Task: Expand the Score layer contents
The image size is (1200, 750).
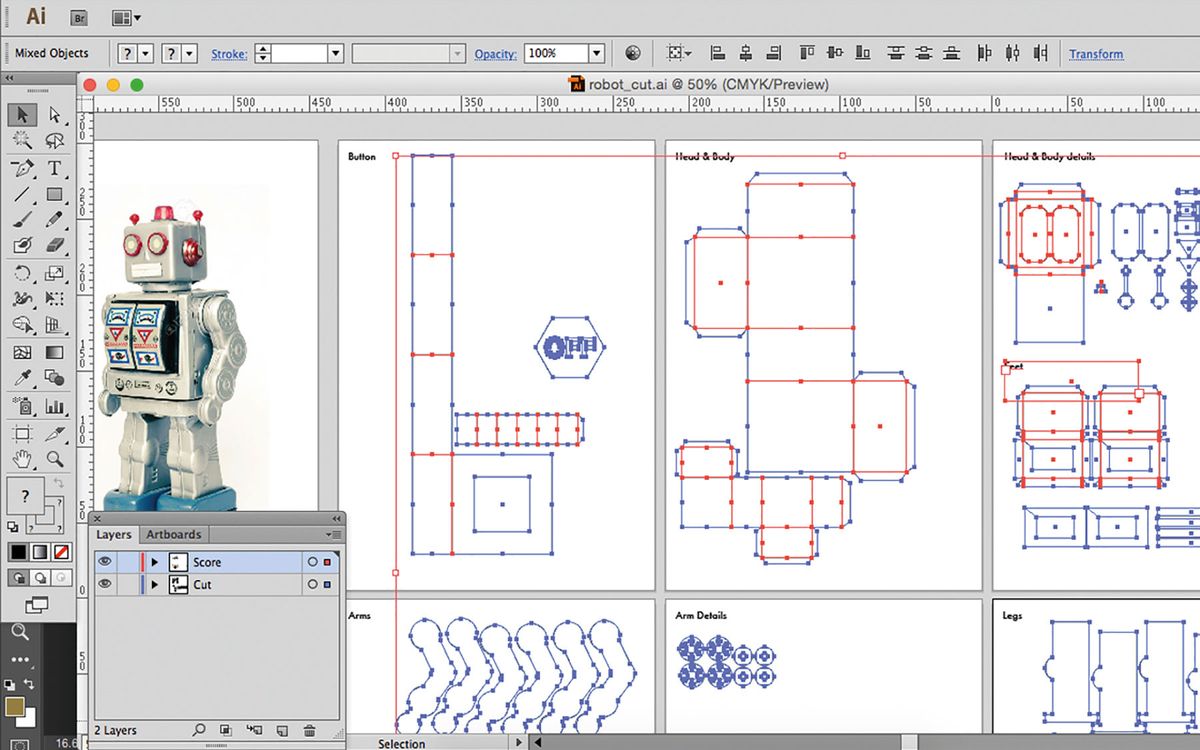Action: tap(154, 562)
